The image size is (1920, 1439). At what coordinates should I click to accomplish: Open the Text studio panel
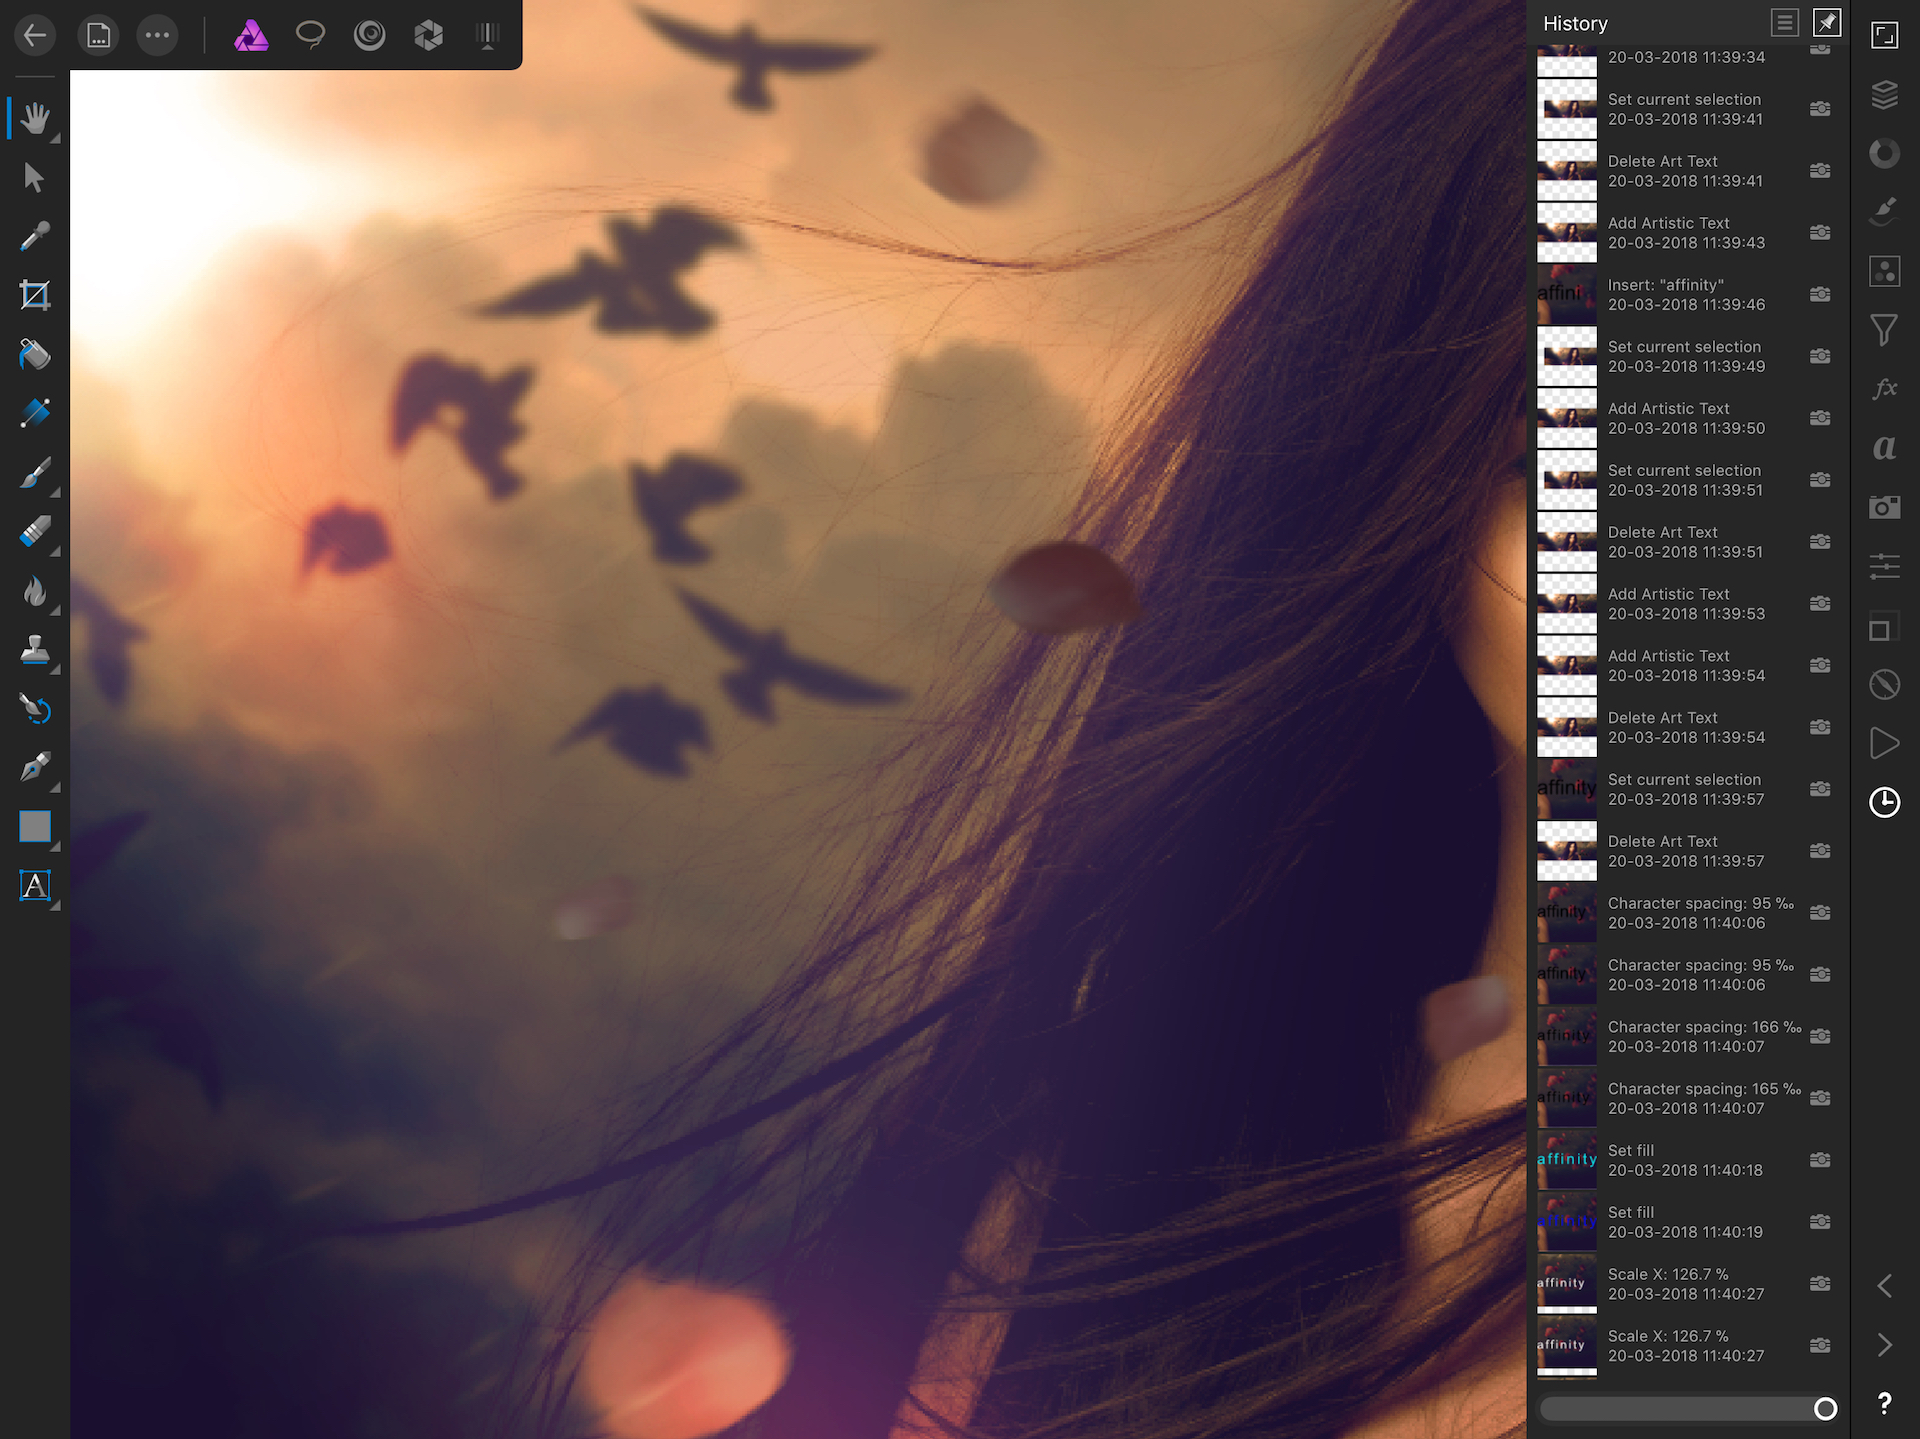[x=1884, y=450]
